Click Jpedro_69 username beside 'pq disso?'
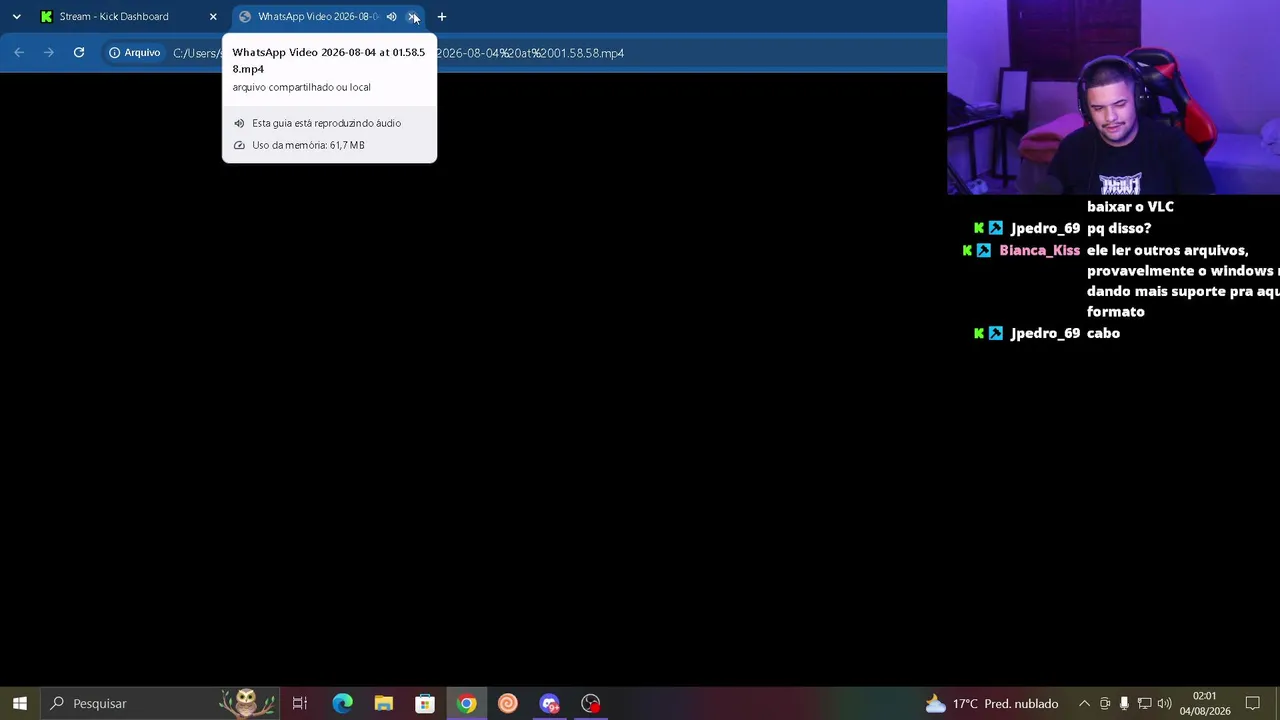This screenshot has width=1280, height=720. pos(1045,228)
